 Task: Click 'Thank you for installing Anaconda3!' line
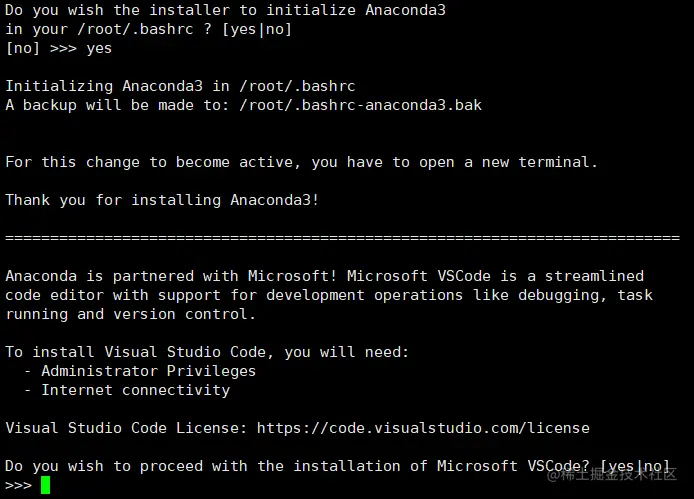(x=162, y=200)
